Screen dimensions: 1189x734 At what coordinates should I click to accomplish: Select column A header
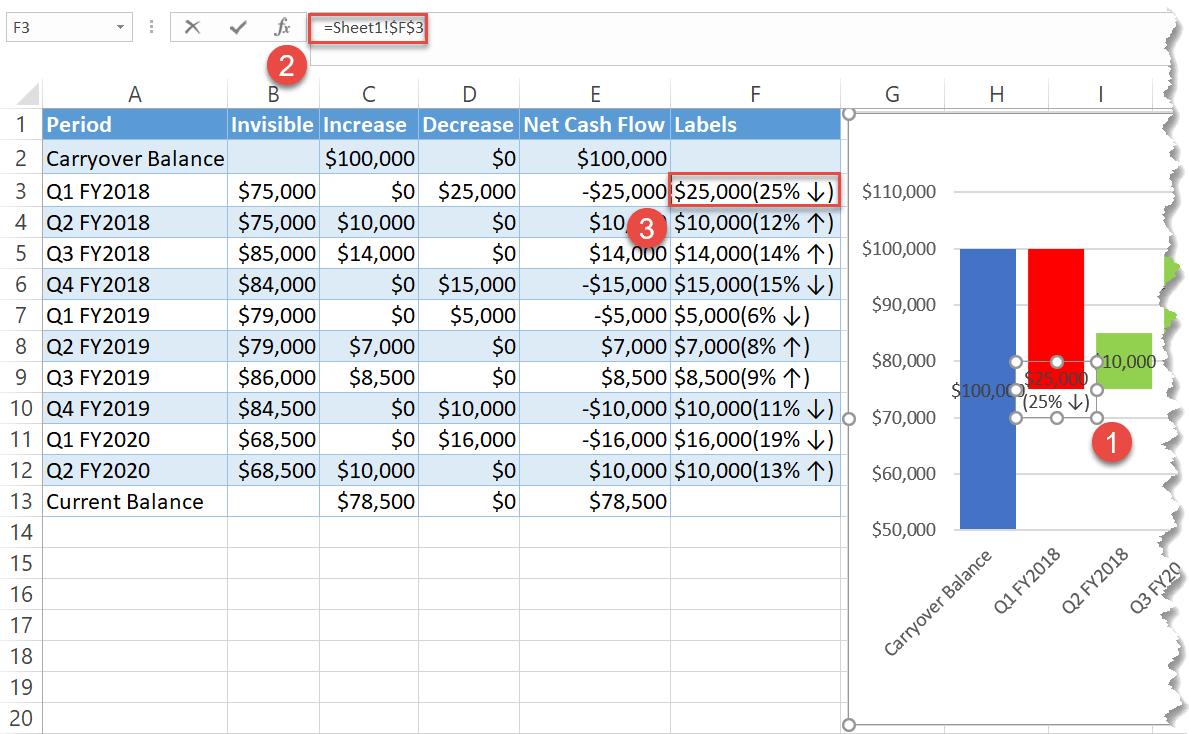[135, 94]
